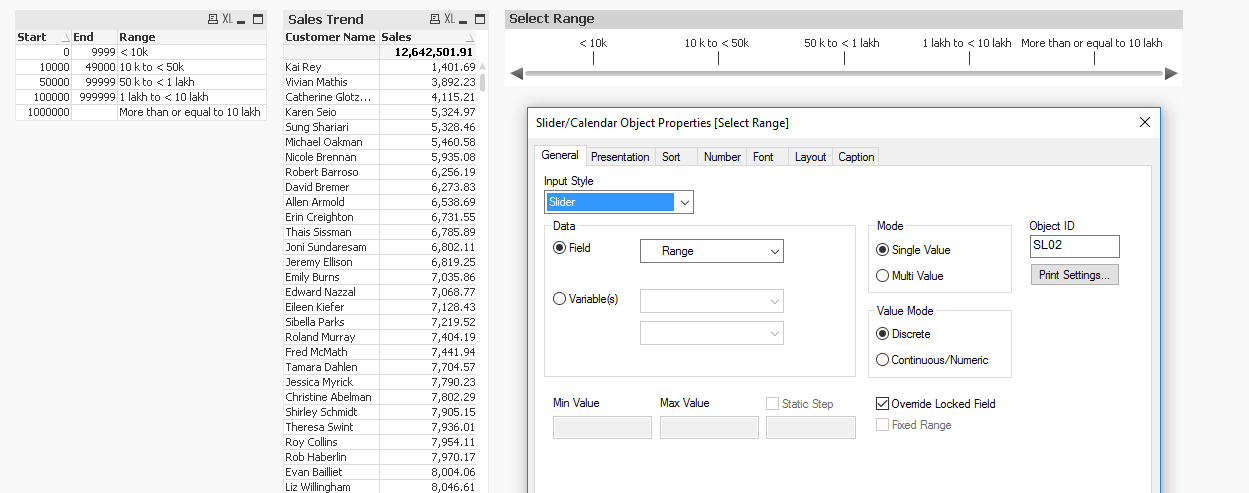Click the Select Range caption bar
This screenshot has height=493, width=1249.
pyautogui.click(x=843, y=19)
